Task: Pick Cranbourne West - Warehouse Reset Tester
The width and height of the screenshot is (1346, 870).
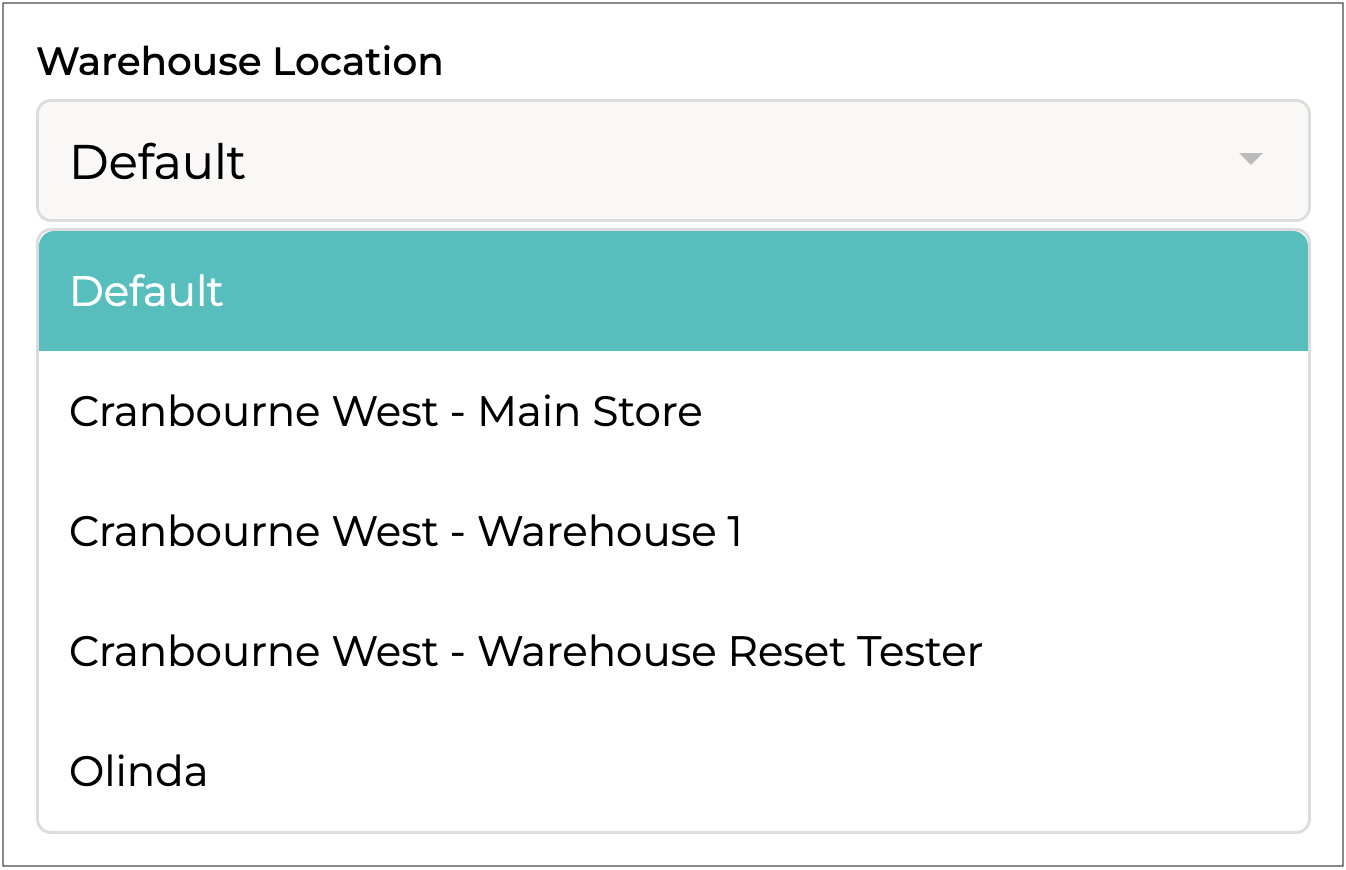Action: pos(525,652)
